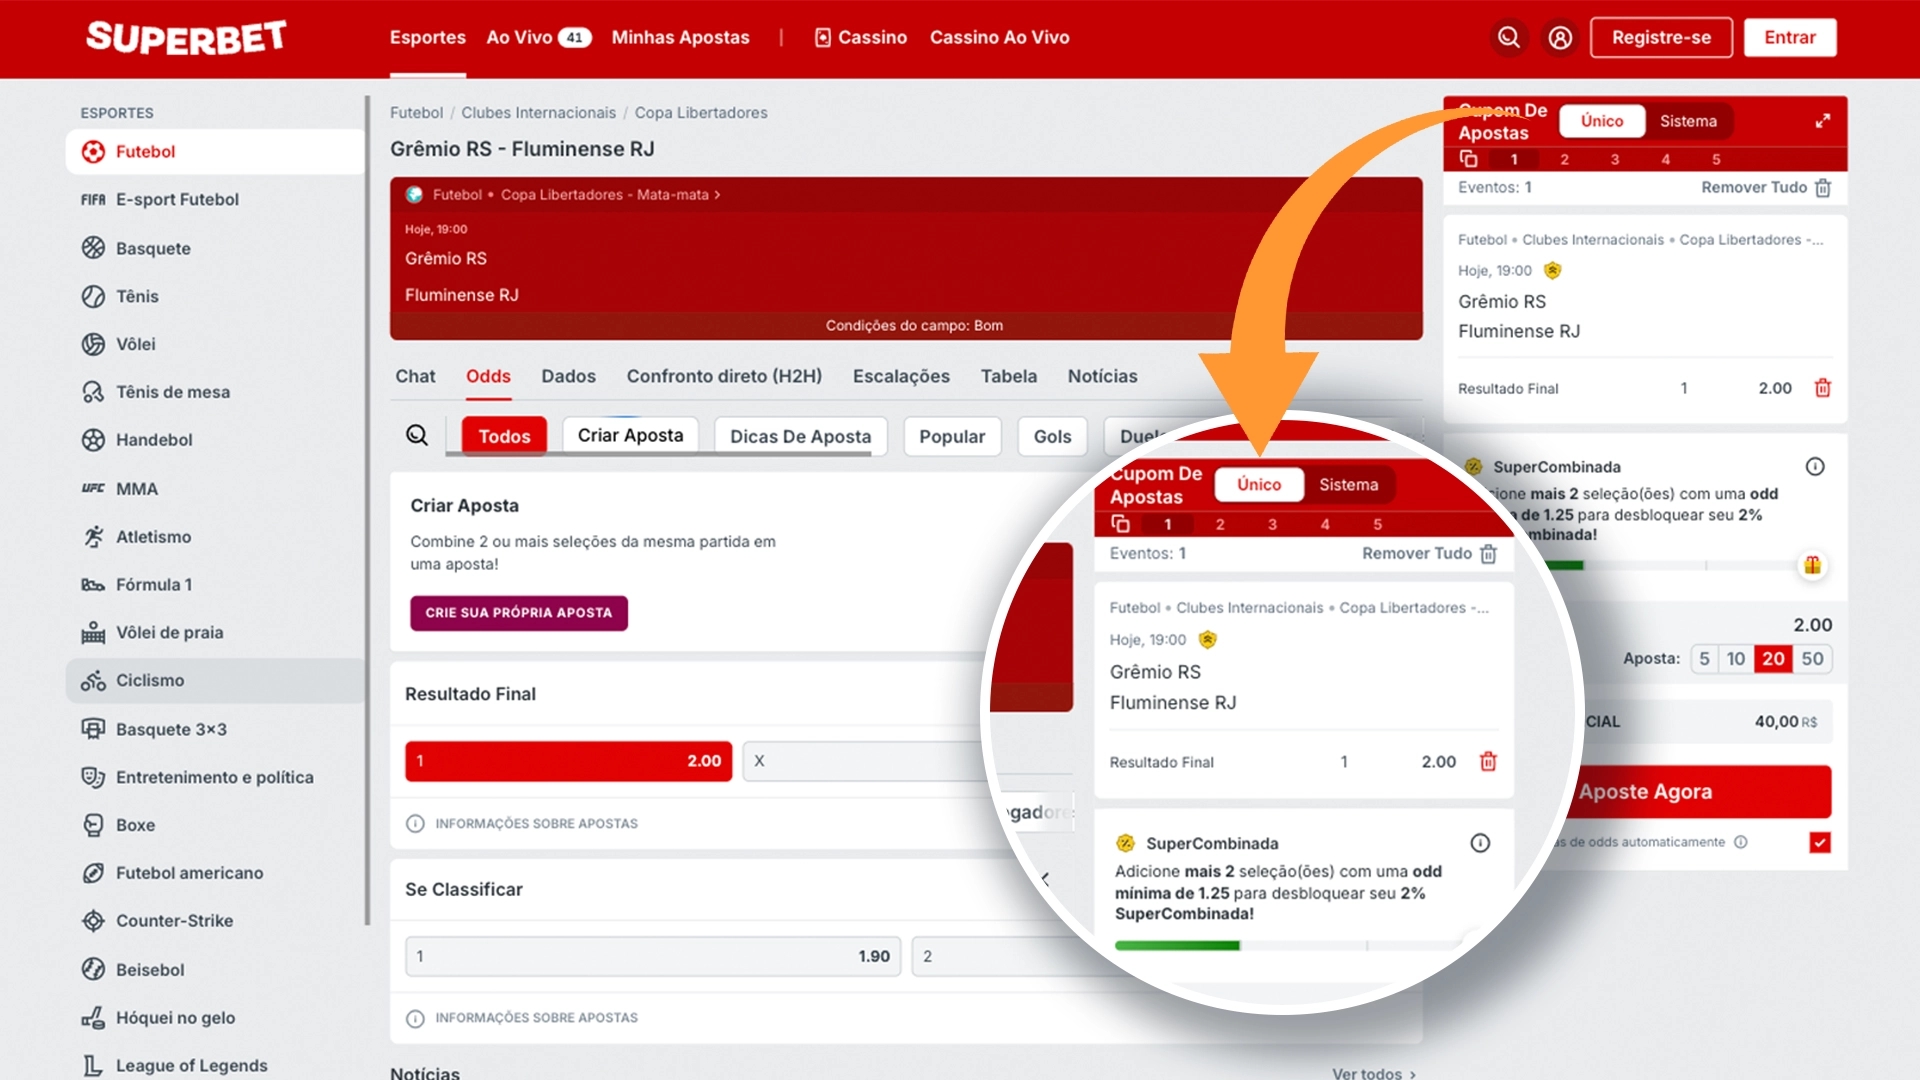
Task: Search markets with the odds magnifier icon
Action: coord(417,435)
